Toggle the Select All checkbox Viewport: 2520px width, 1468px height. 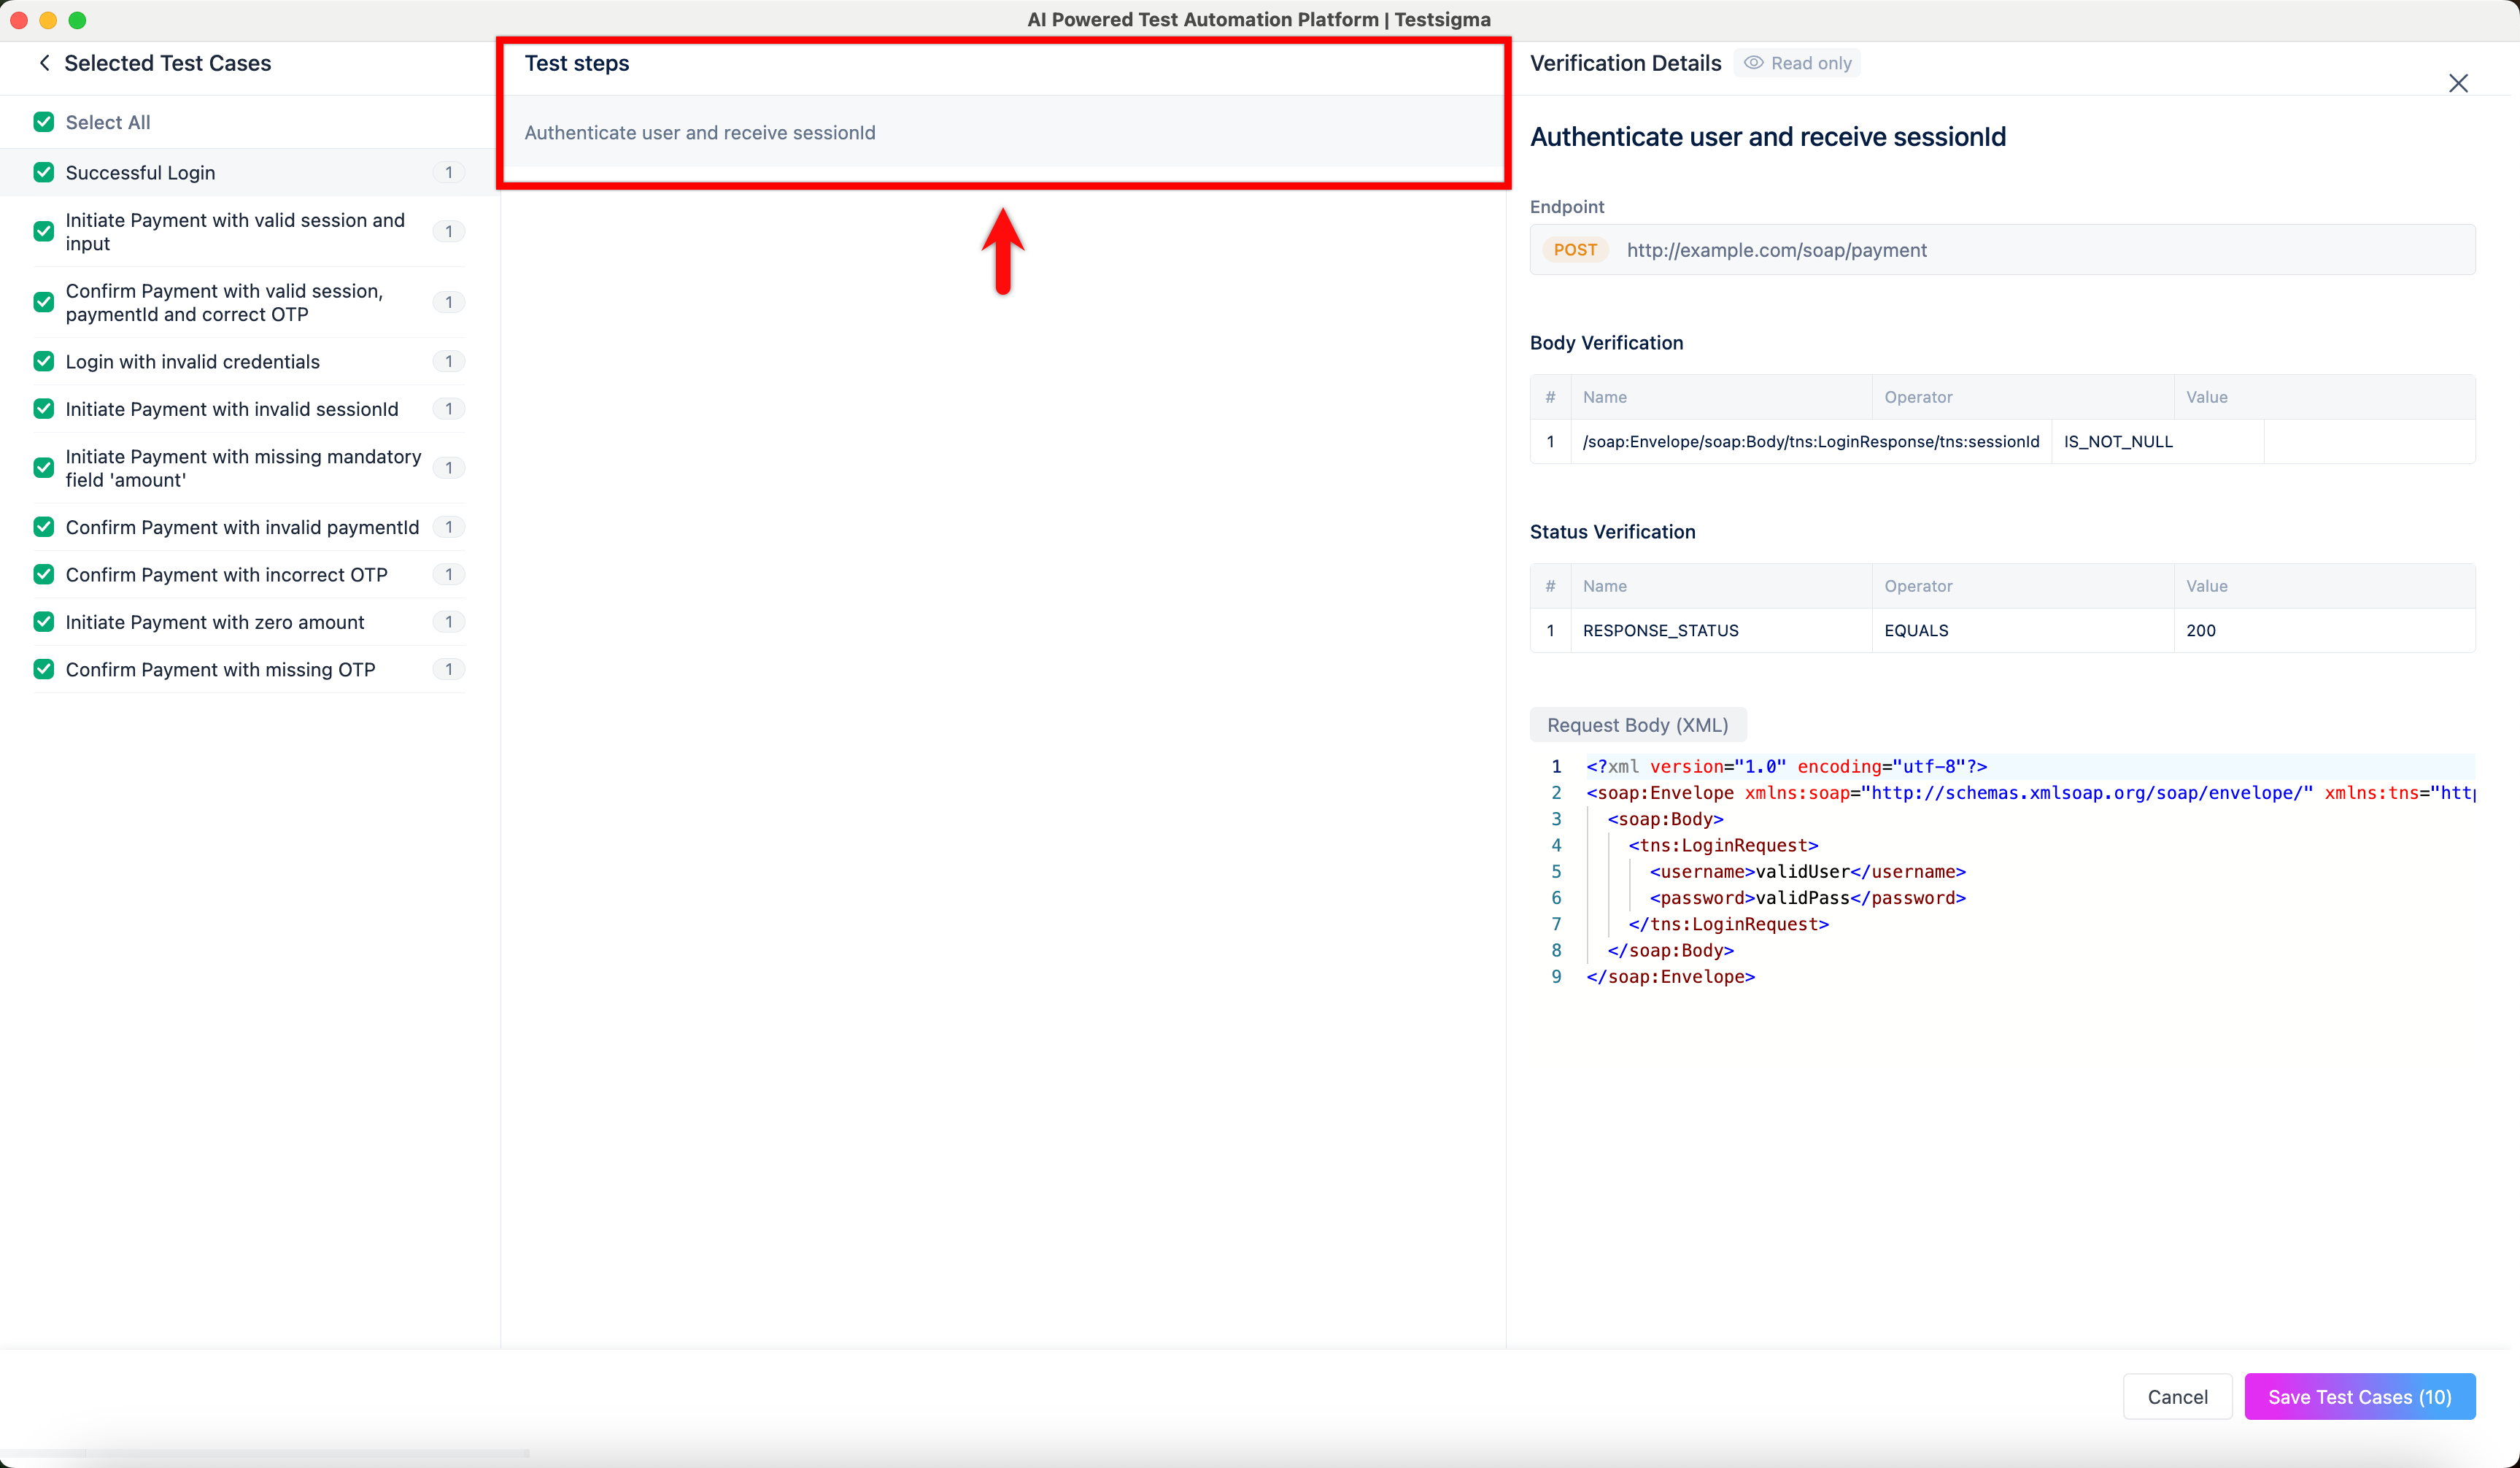(44, 122)
